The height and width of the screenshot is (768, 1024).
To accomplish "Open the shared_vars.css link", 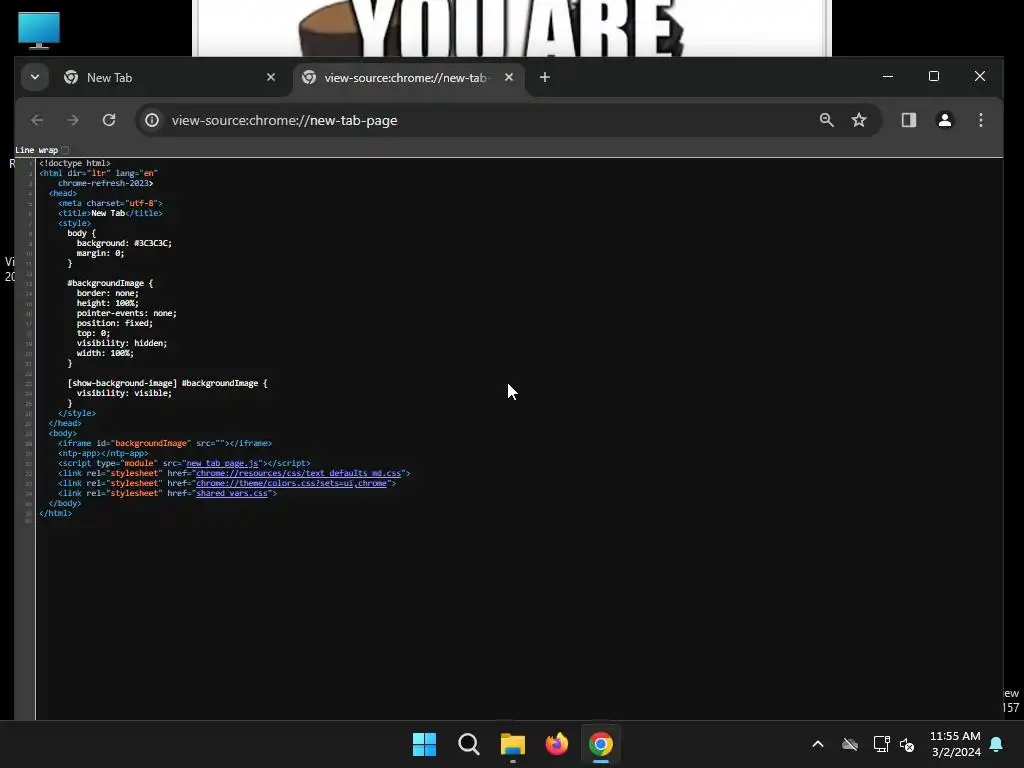I will pos(232,493).
